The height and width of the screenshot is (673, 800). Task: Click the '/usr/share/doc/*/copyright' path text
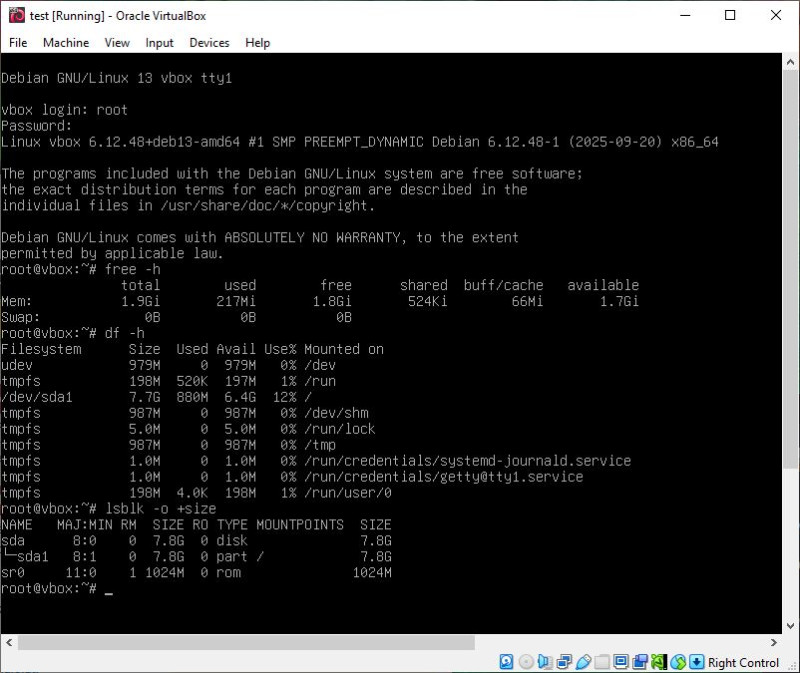pyautogui.click(x=264, y=205)
